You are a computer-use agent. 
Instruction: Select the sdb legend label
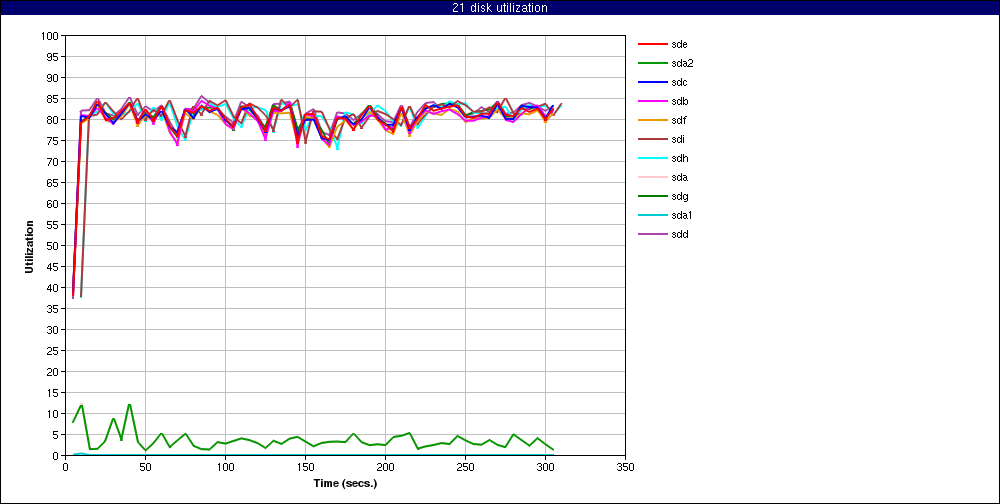tap(679, 101)
